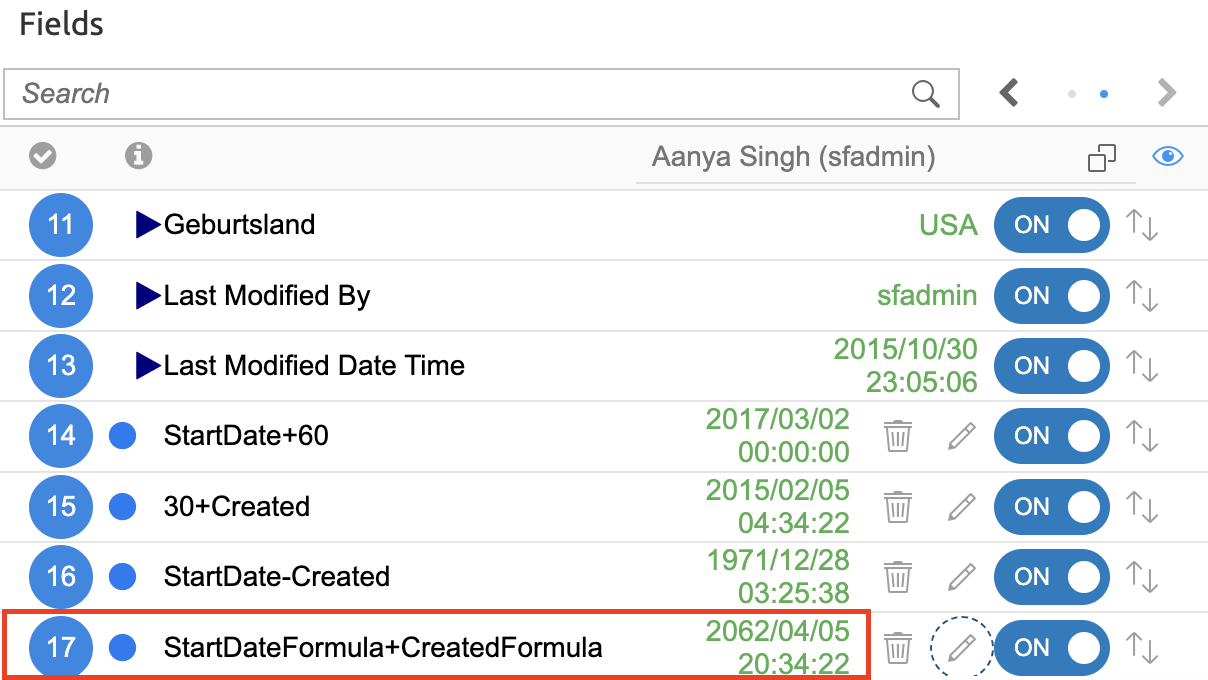1208x680 pixels.
Task: Click the check-all circle in header
Action: click(43, 155)
